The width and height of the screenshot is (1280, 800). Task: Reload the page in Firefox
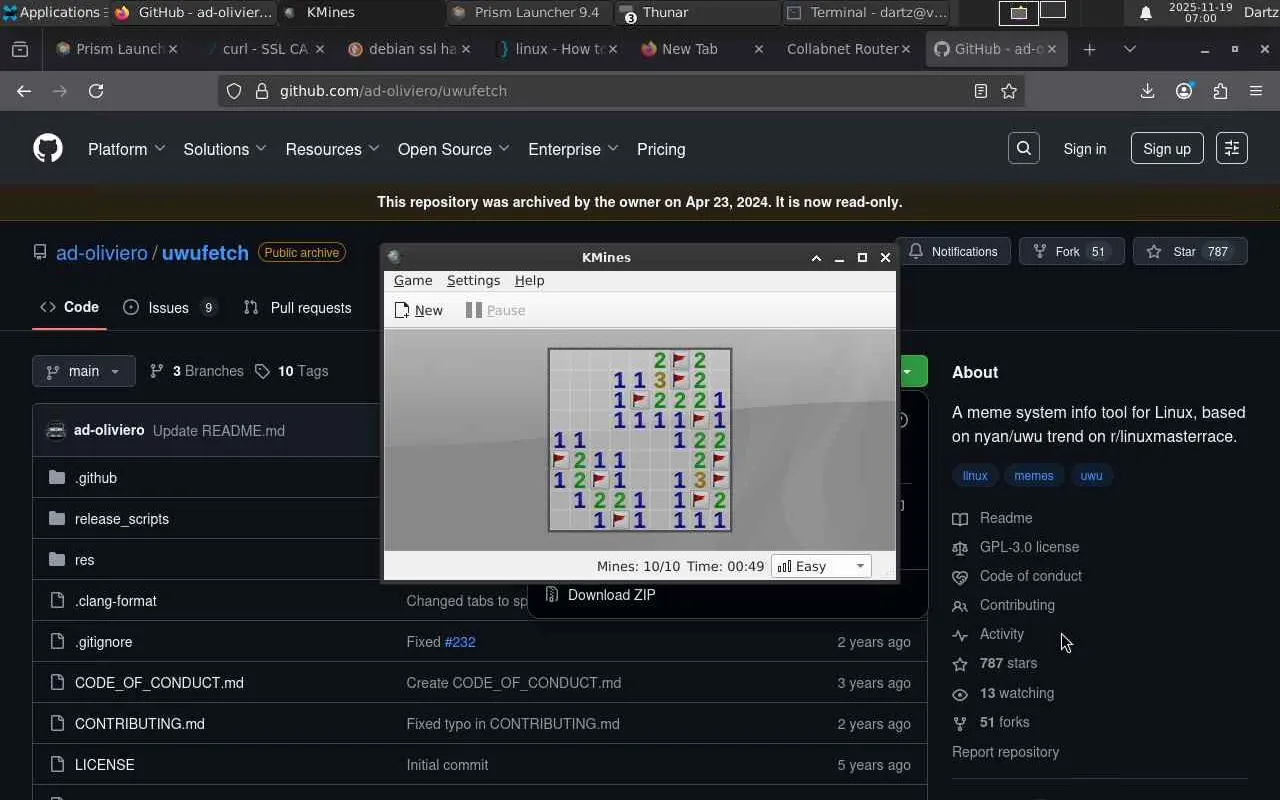96,91
